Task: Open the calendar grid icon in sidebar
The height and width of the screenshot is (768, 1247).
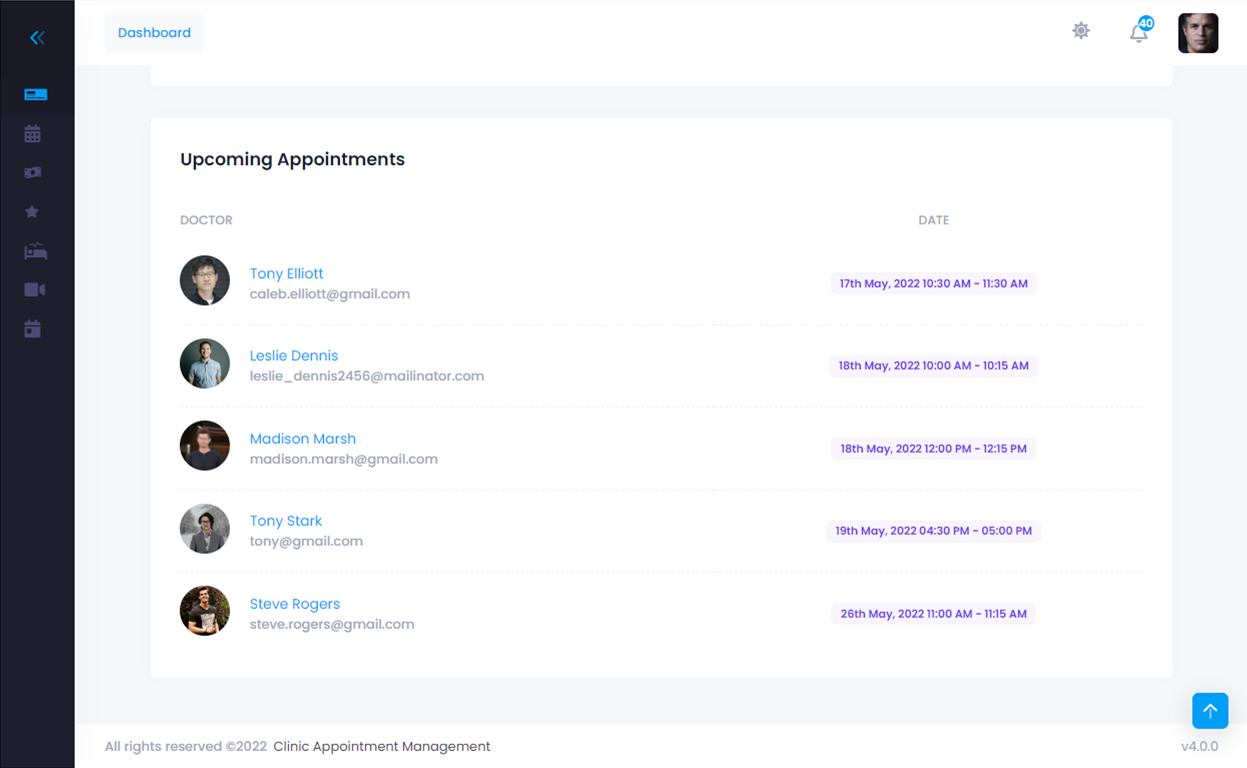Action: click(33, 134)
